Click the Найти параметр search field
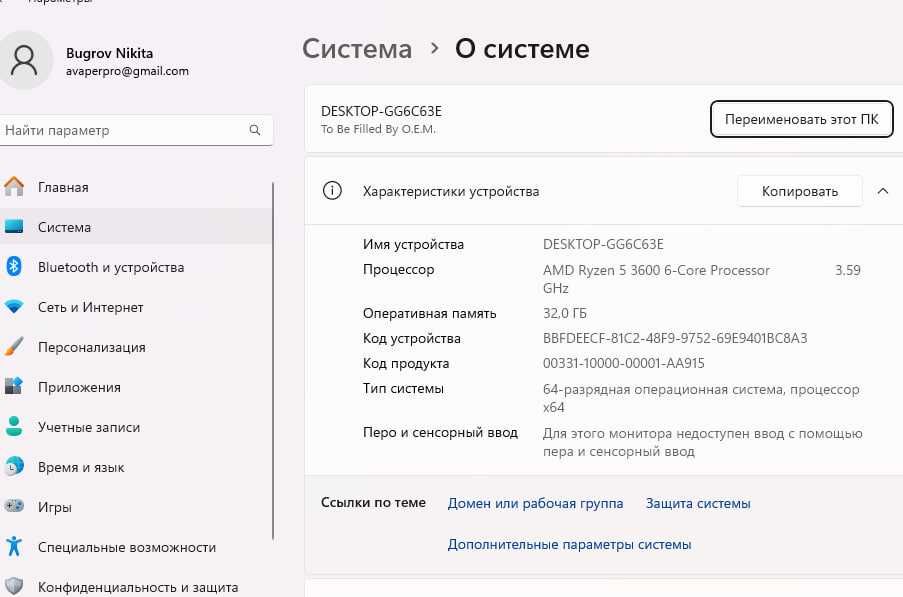 coord(136,130)
